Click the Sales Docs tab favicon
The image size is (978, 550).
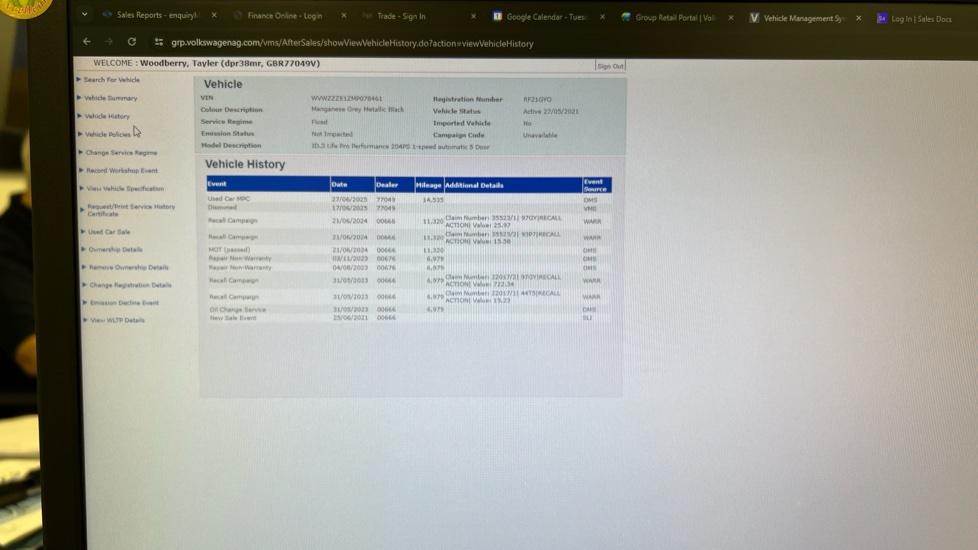point(881,18)
